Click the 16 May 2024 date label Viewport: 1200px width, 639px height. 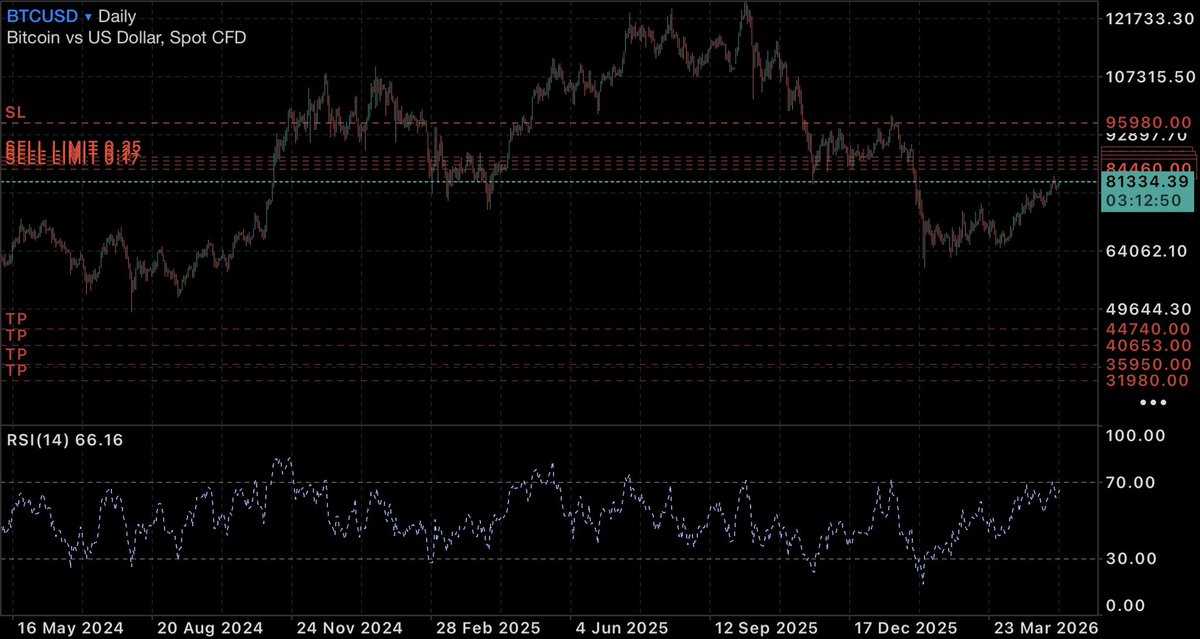(70, 628)
